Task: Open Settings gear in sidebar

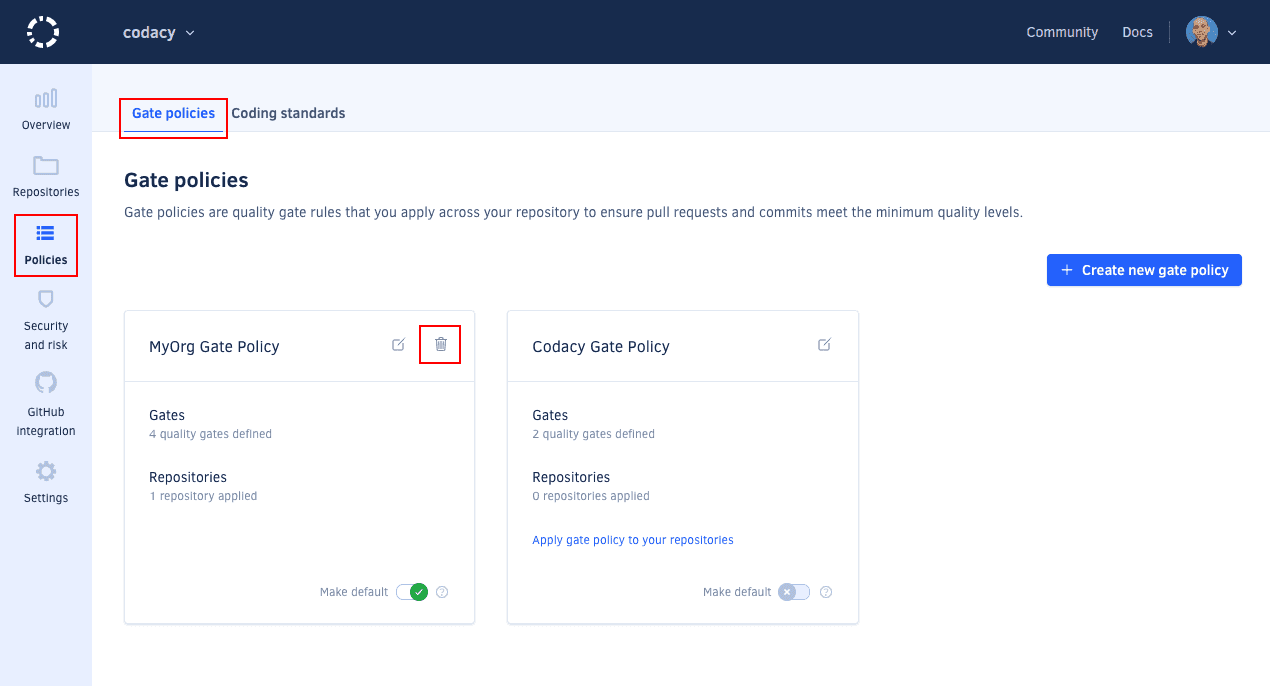Action: (x=46, y=471)
